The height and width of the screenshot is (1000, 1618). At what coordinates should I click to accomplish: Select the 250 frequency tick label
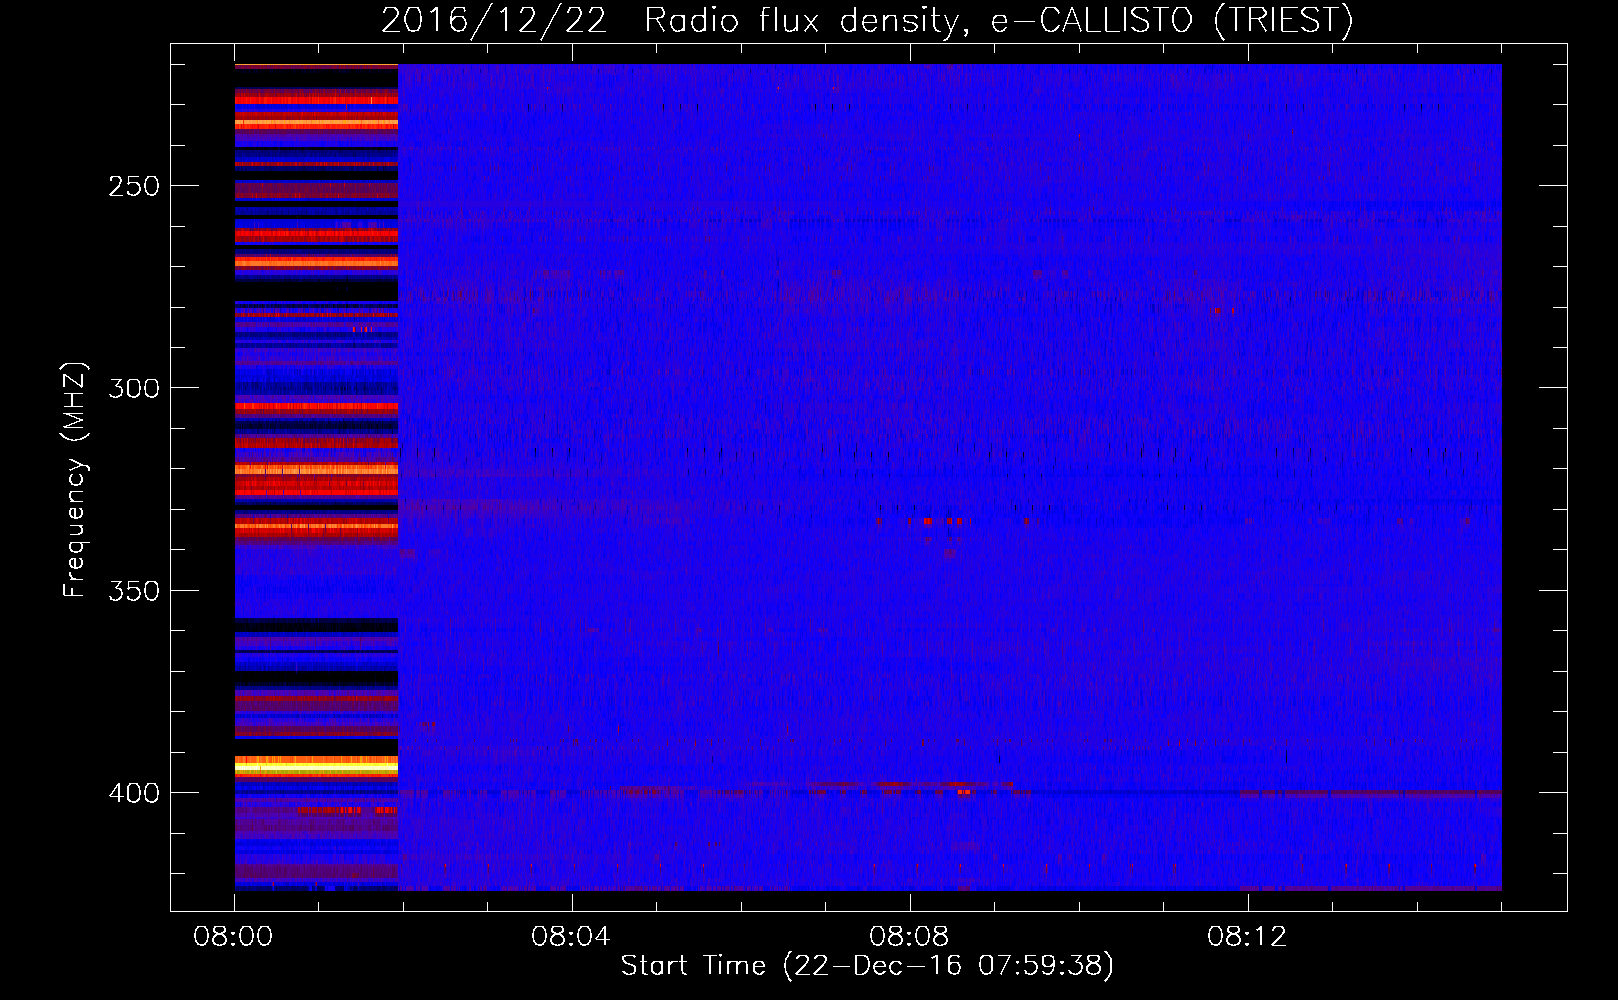click(134, 186)
